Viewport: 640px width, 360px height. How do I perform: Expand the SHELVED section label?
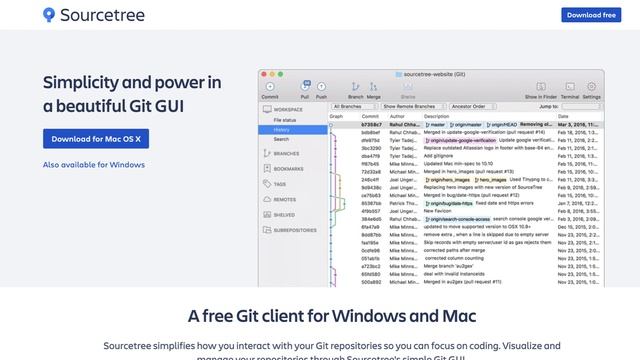coord(284,215)
